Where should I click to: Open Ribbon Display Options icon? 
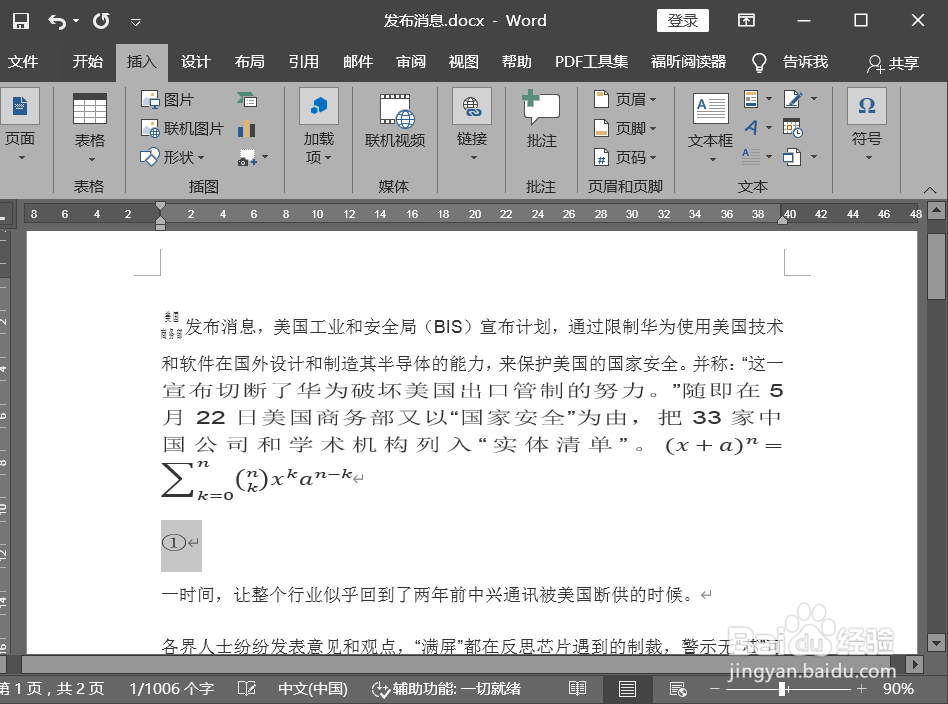point(746,21)
